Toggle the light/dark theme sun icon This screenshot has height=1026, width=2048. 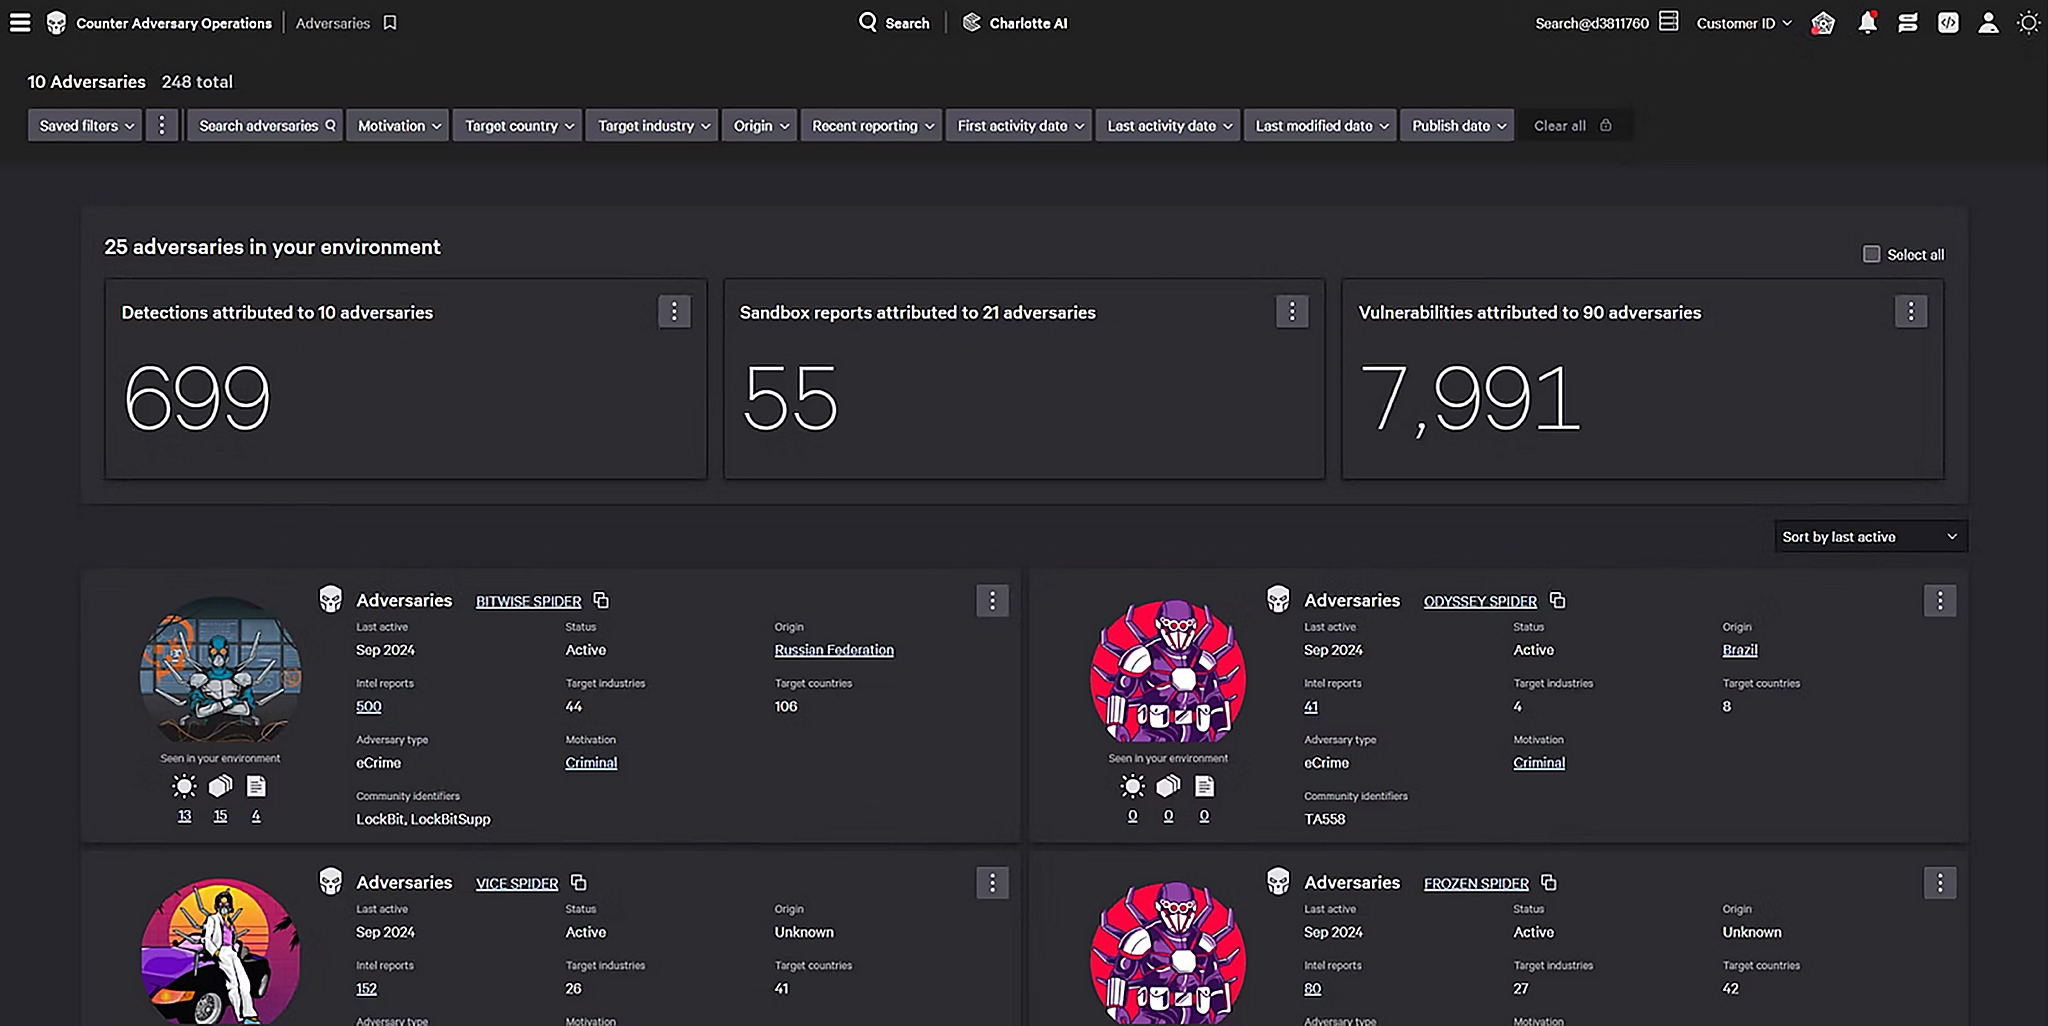(x=2028, y=23)
